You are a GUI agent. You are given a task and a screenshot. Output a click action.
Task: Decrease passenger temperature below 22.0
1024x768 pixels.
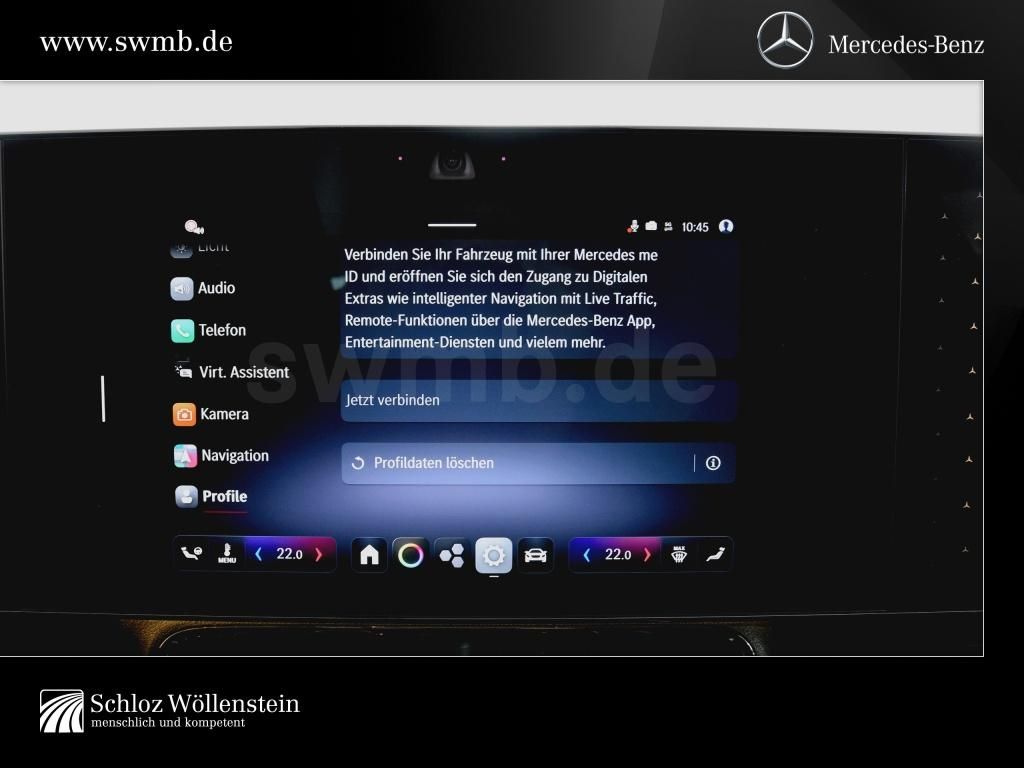tap(587, 554)
